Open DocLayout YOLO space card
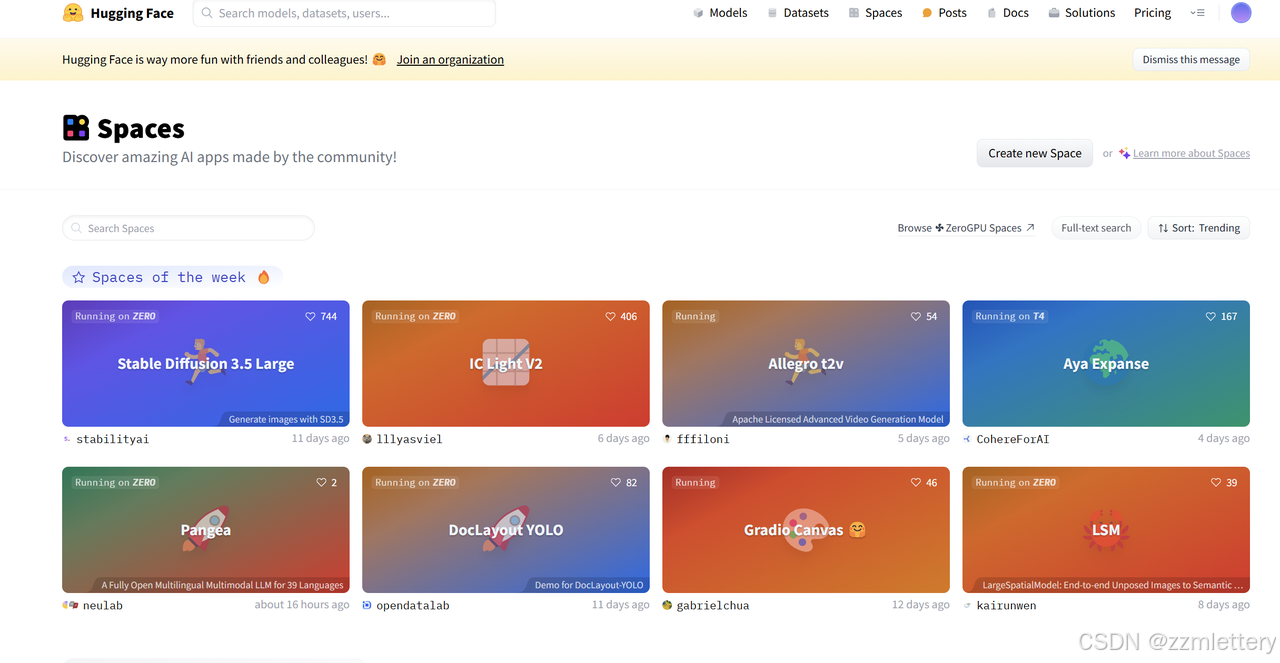The width and height of the screenshot is (1280, 663). coord(506,530)
